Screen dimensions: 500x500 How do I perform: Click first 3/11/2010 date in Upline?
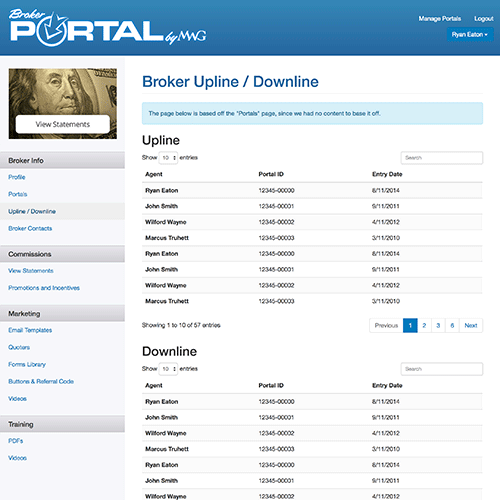coord(386,238)
